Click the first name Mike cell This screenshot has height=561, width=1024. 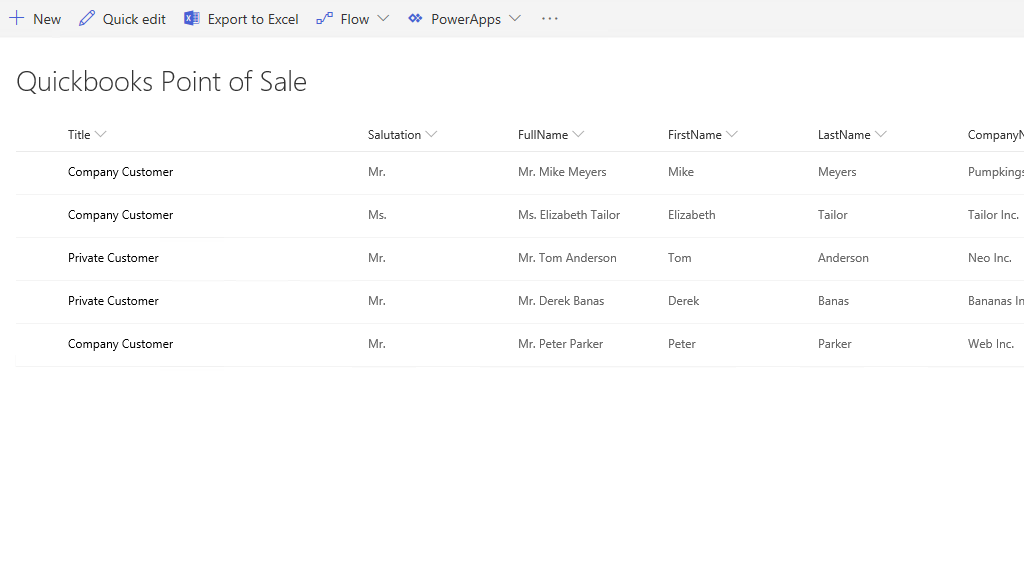(680, 172)
